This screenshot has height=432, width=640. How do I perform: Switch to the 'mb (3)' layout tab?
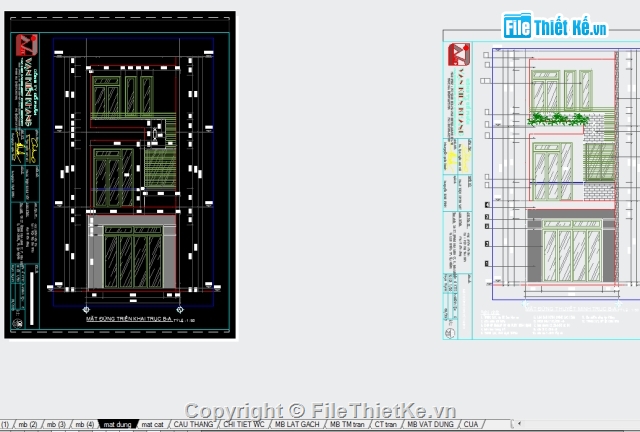point(56,425)
